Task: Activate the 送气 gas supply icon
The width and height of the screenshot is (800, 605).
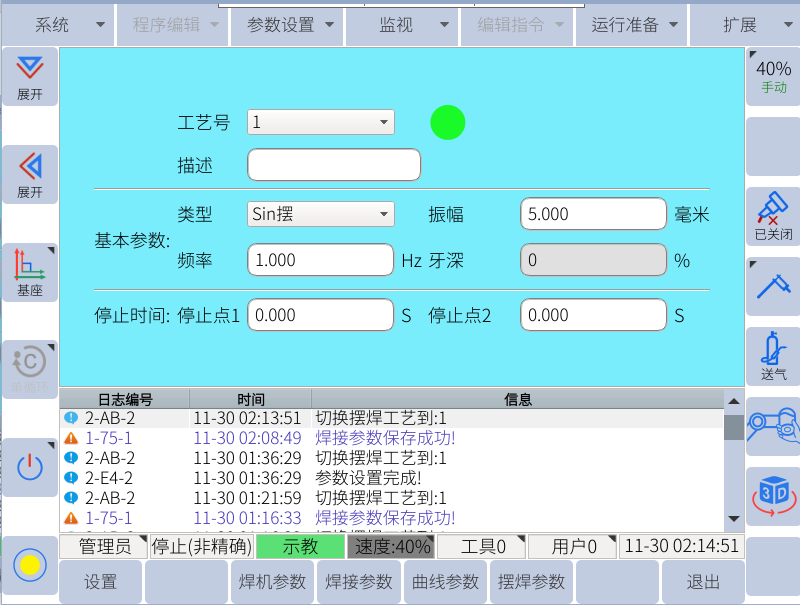Action: [x=773, y=356]
